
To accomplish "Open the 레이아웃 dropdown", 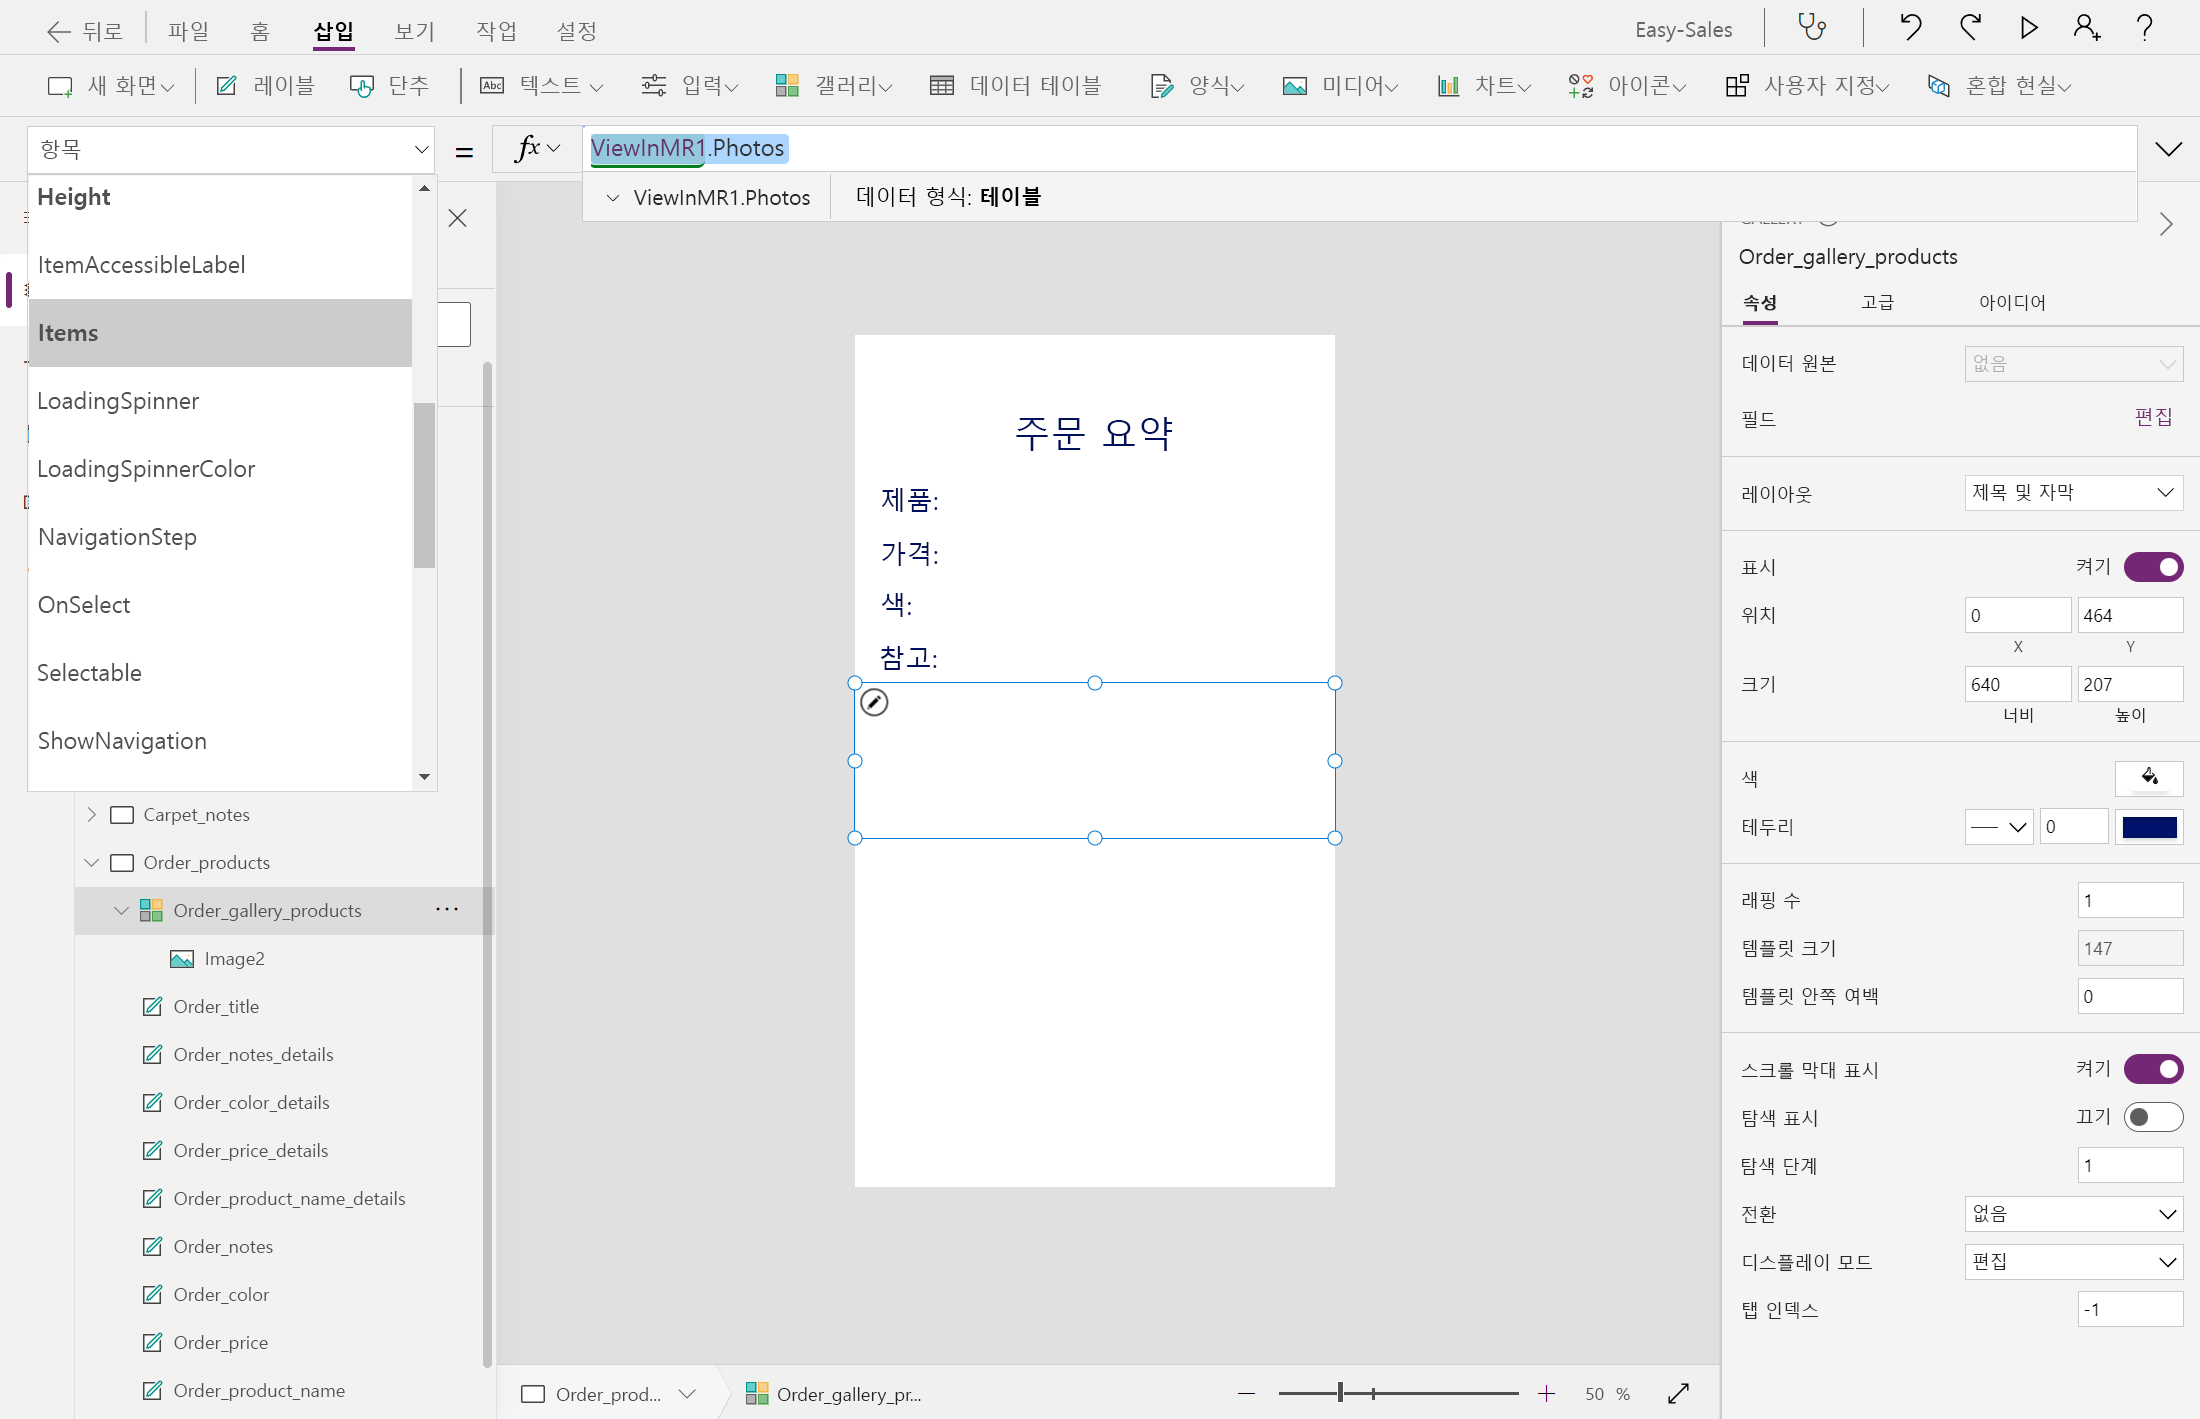I will [2073, 492].
